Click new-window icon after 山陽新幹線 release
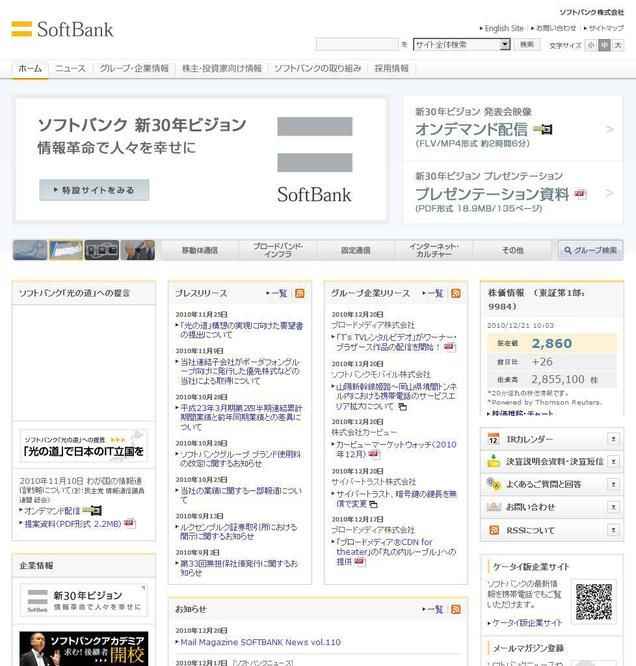The image size is (636, 666). coord(402,407)
